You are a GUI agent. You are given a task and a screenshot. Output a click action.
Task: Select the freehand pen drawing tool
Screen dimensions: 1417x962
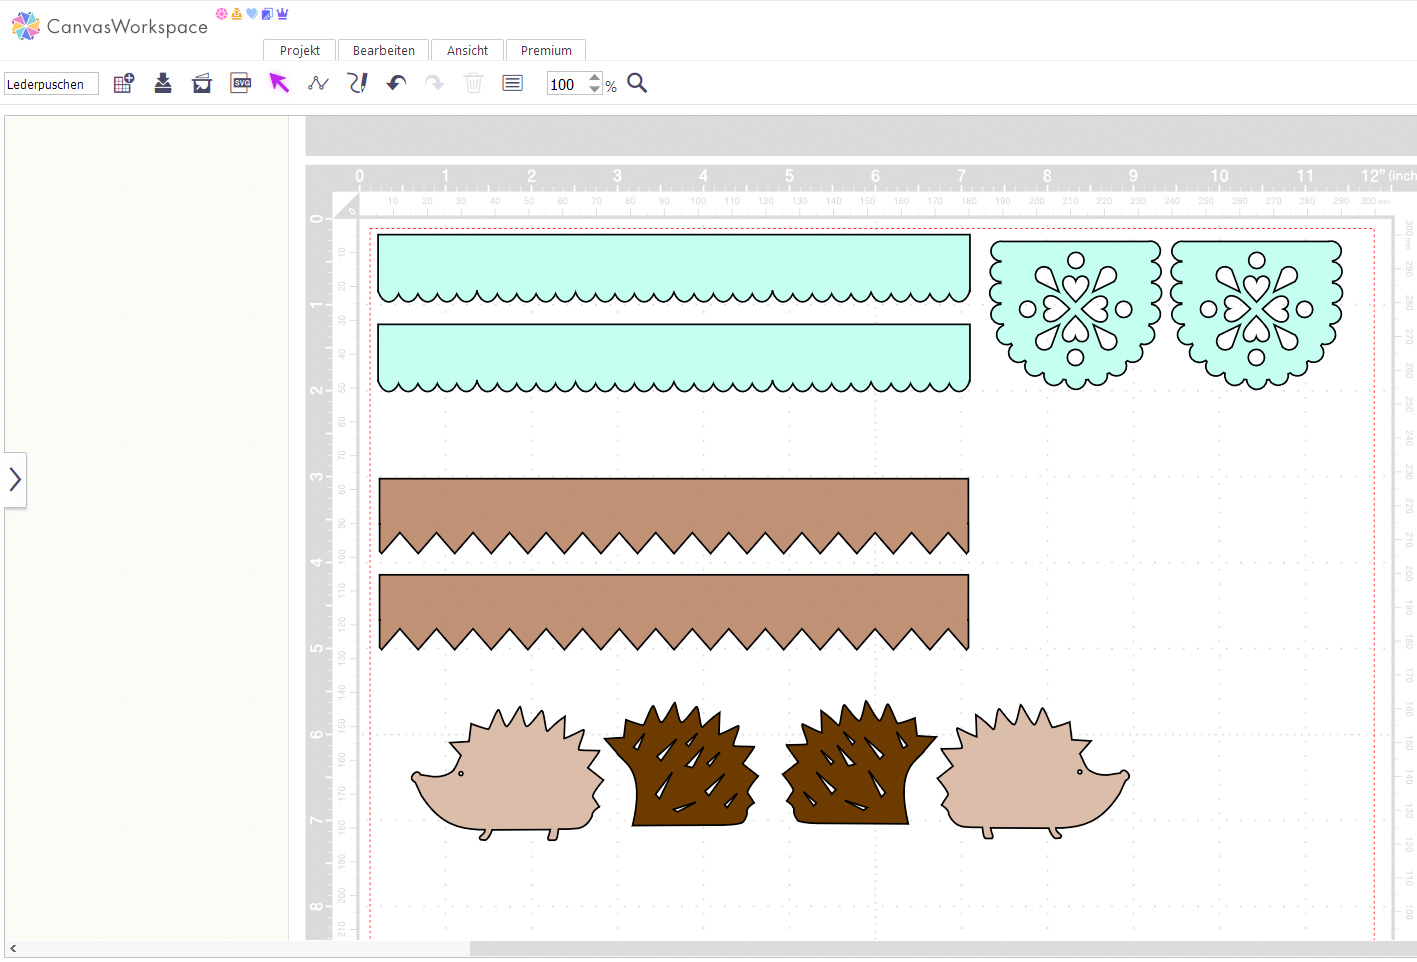pyautogui.click(x=357, y=84)
